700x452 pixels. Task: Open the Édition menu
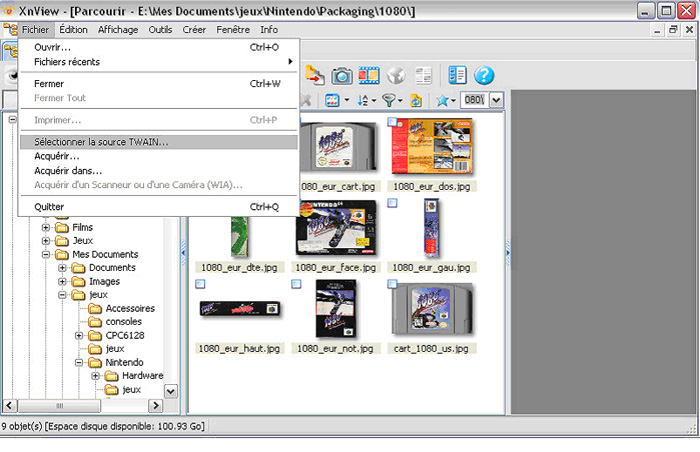click(73, 29)
